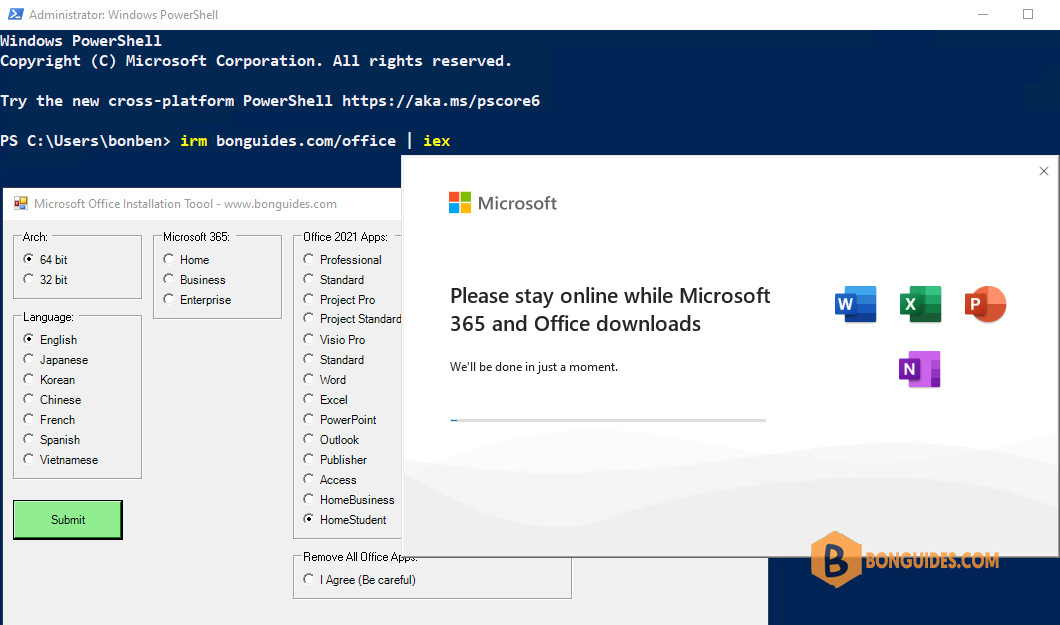Click 'Please stay online' heading text
The width and height of the screenshot is (1060, 625).
coord(610,309)
